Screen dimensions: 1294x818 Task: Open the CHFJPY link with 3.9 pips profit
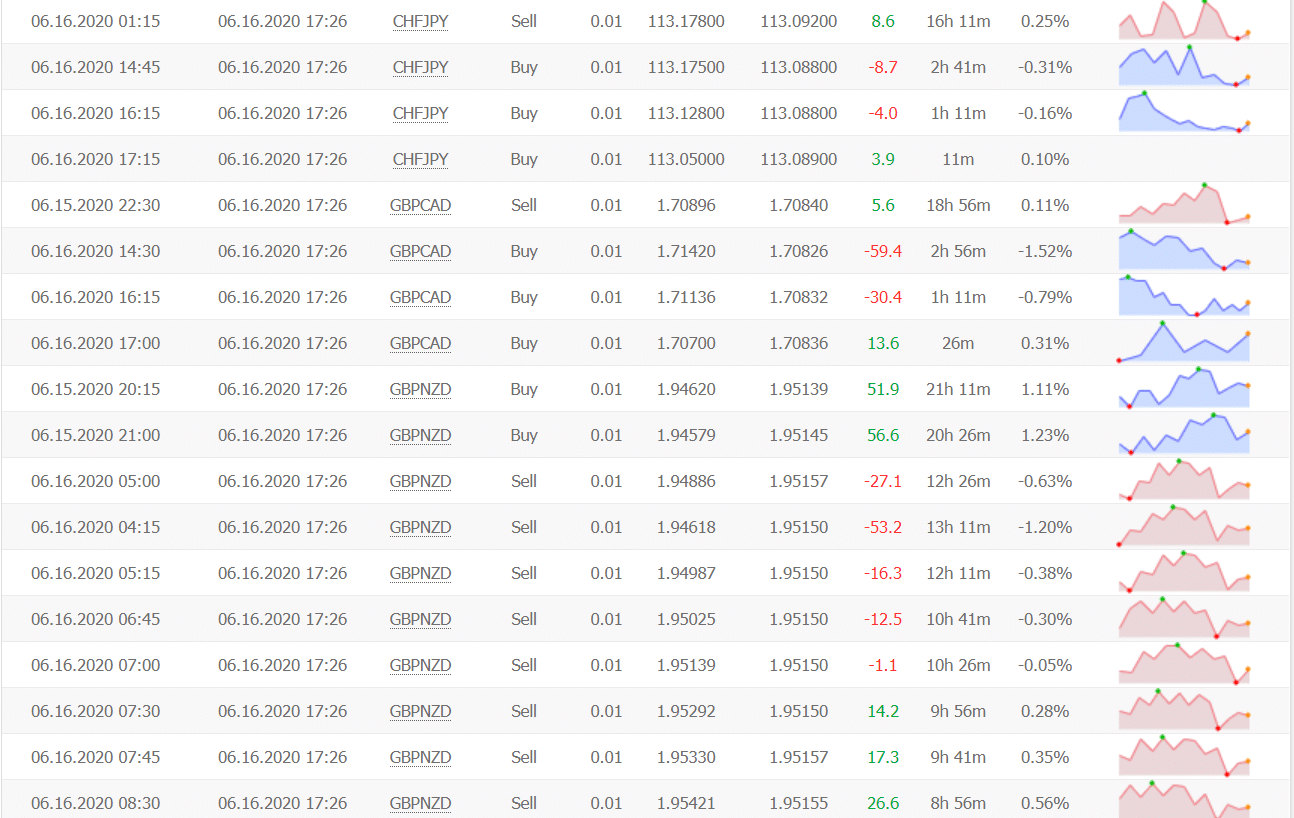point(420,159)
